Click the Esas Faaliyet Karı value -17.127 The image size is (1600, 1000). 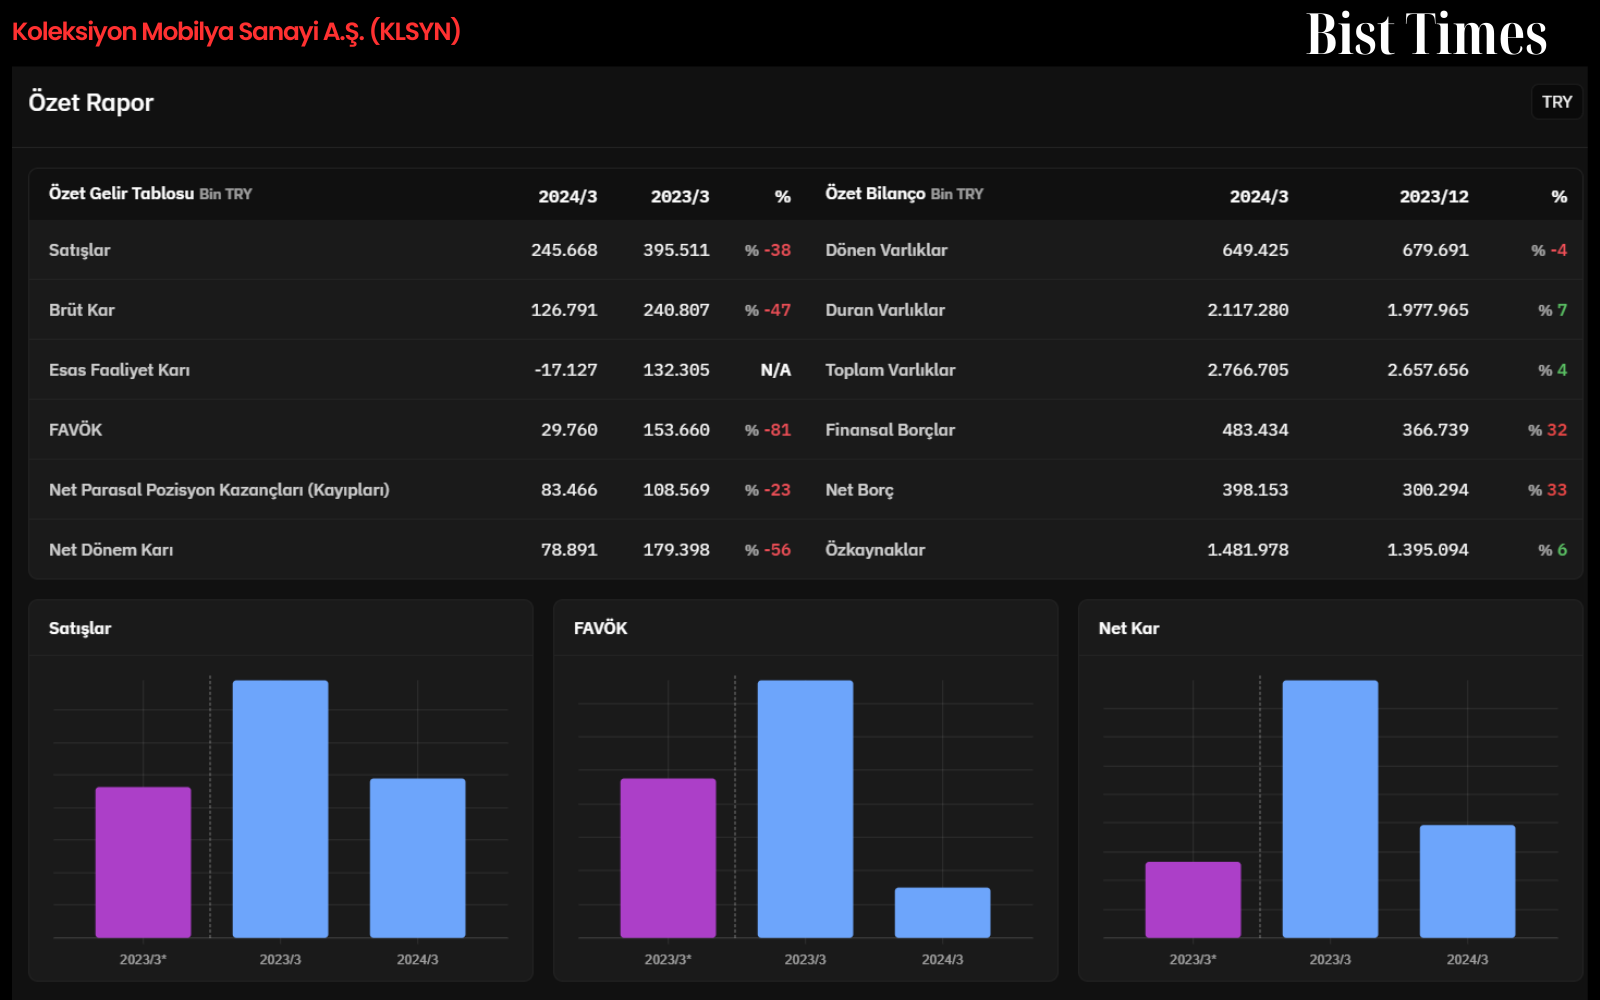tap(566, 370)
